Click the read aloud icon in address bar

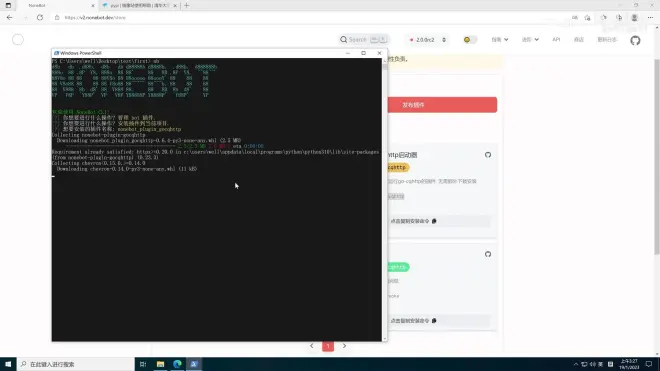(575, 18)
